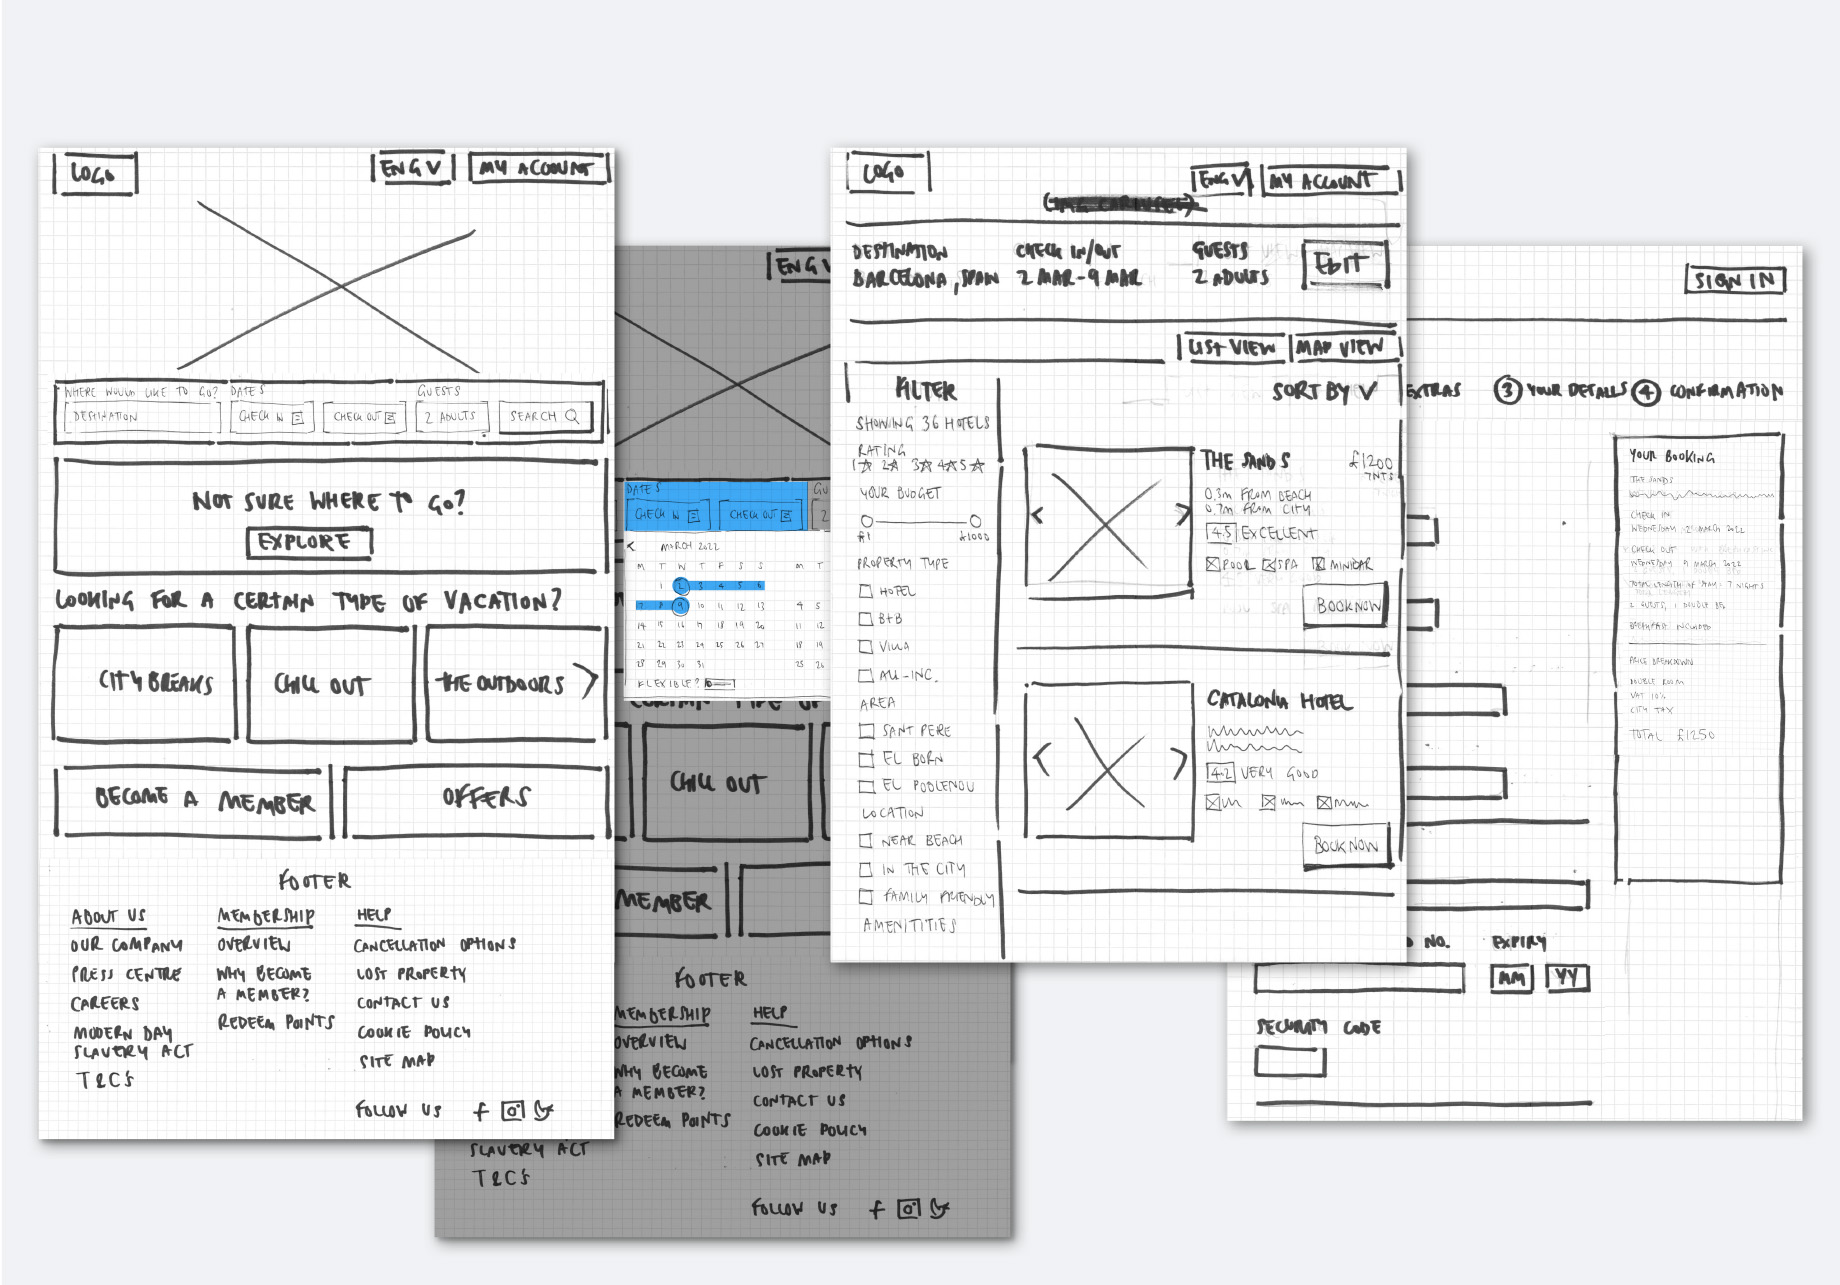Go to previous month in the March 2022 calendar
Screen dimensions: 1840x1285
click(x=631, y=546)
